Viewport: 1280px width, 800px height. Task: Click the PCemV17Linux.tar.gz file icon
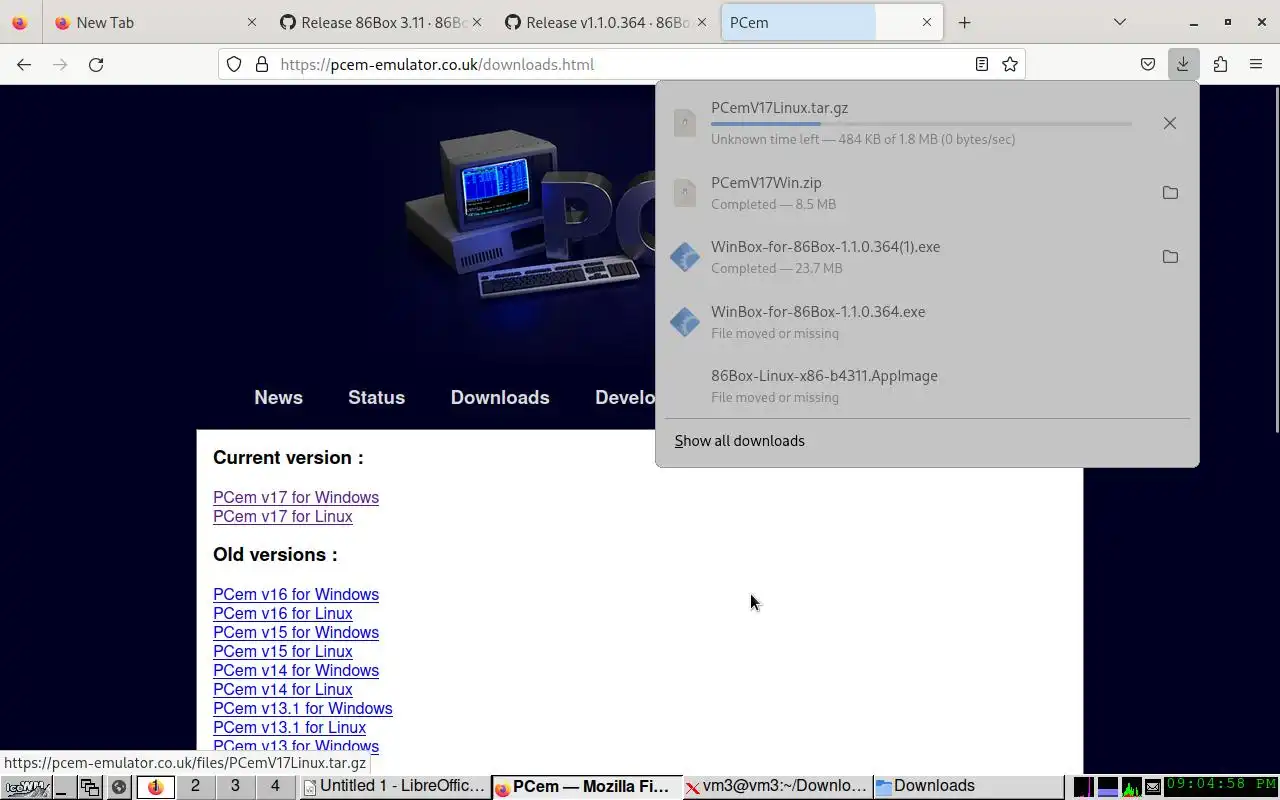[x=685, y=123]
